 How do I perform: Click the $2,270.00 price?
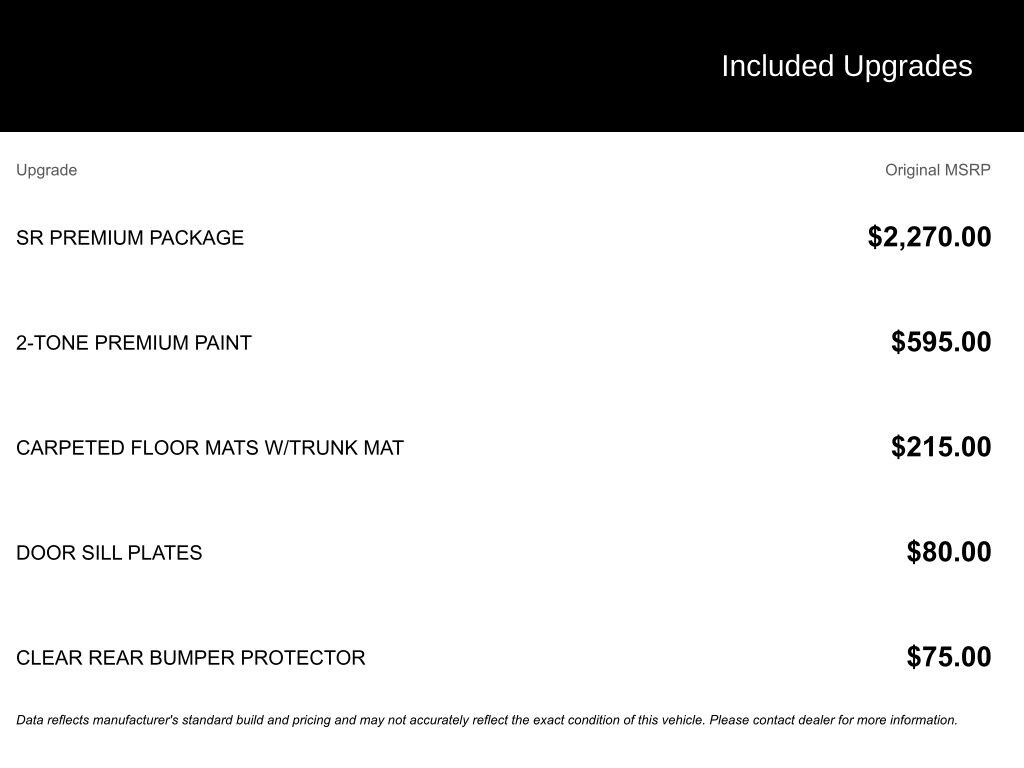[x=929, y=237]
